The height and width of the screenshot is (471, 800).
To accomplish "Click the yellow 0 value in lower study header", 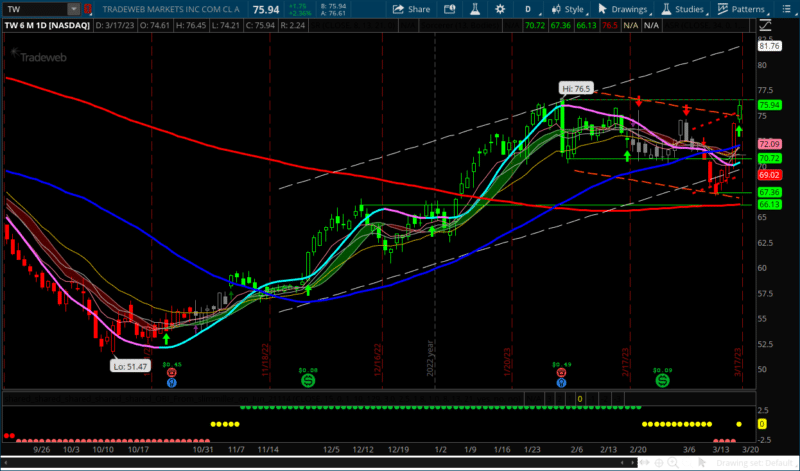I will pos(580,399).
